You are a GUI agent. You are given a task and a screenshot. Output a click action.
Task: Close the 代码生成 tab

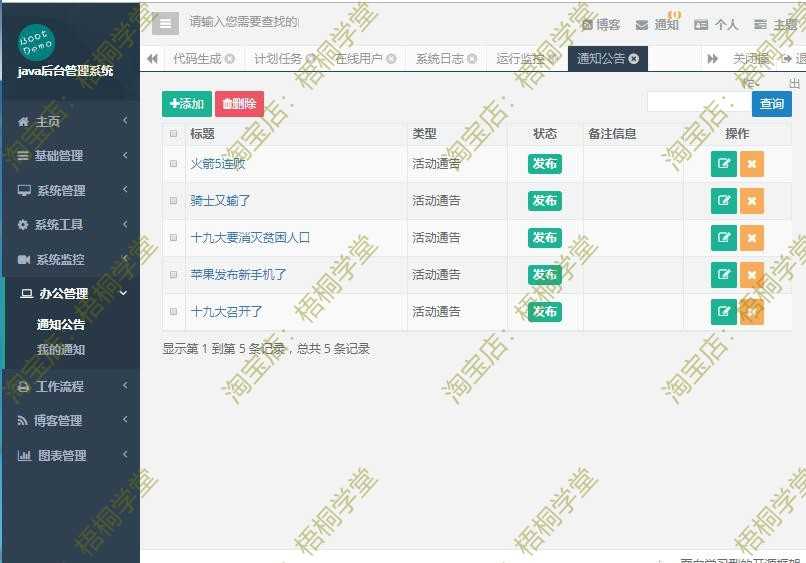(x=230, y=59)
